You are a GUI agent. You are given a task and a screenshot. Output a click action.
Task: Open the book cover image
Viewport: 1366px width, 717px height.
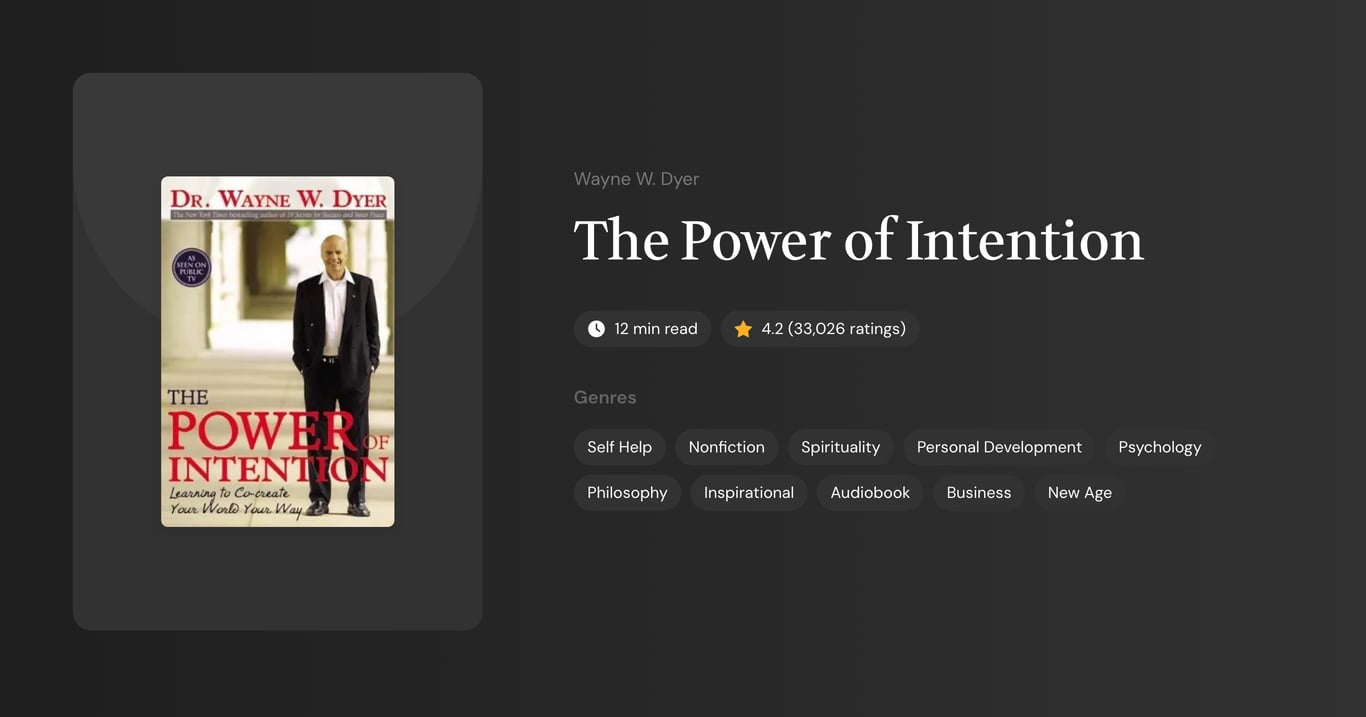[x=277, y=351]
